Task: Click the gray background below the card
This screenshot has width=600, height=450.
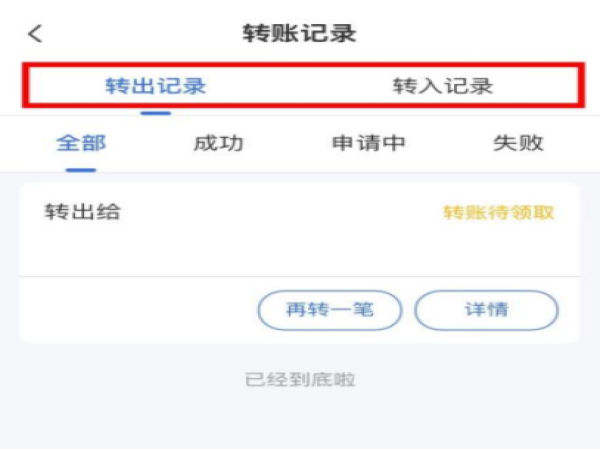Action: click(300, 417)
